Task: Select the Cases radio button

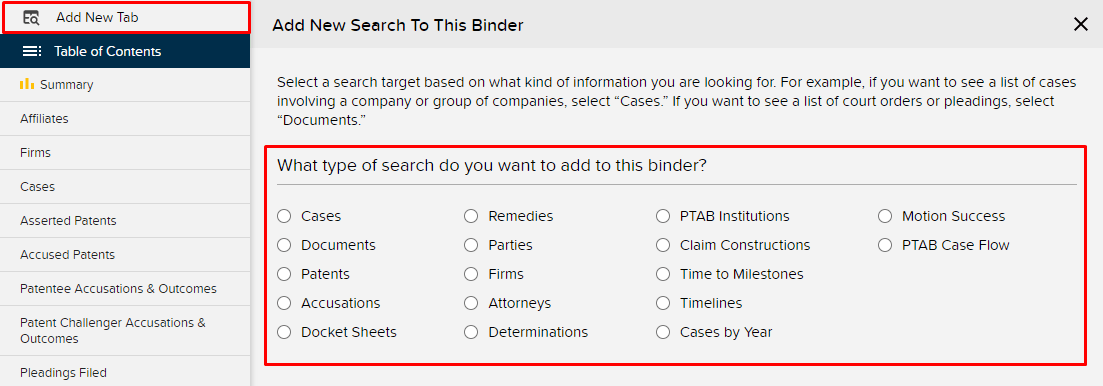Action: pyautogui.click(x=284, y=216)
